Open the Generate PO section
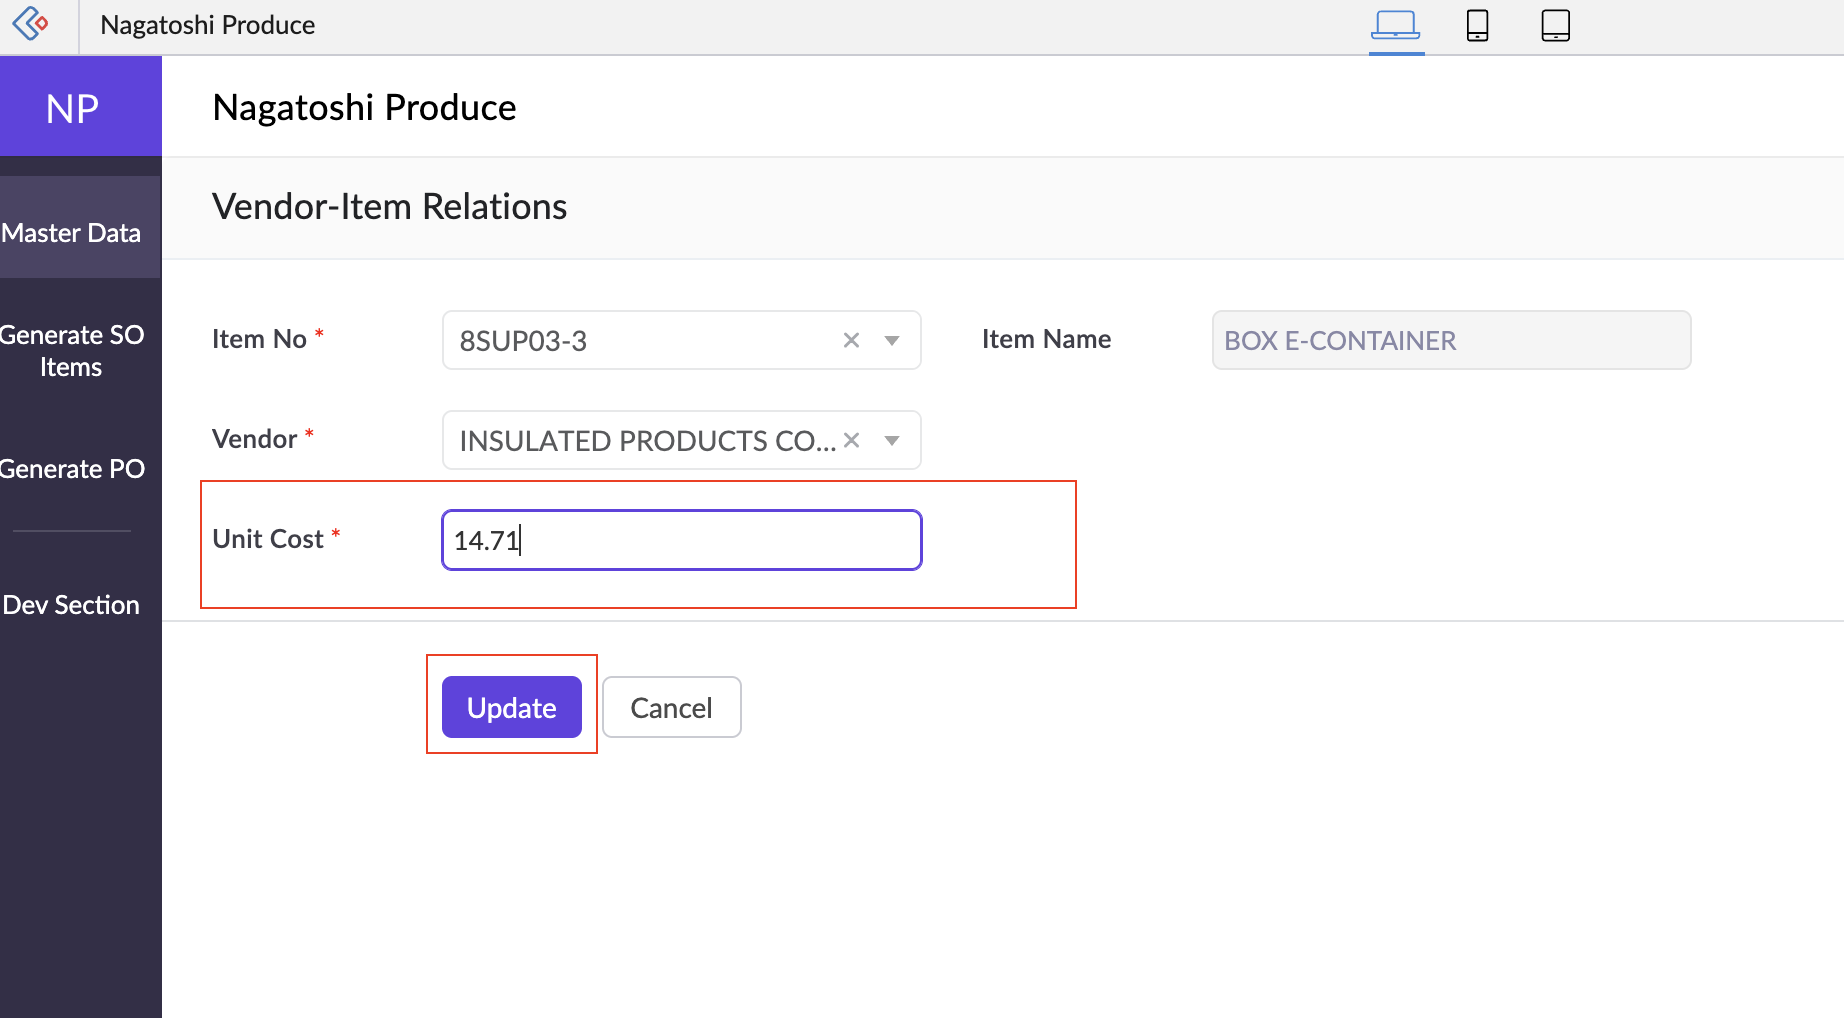 (x=72, y=469)
